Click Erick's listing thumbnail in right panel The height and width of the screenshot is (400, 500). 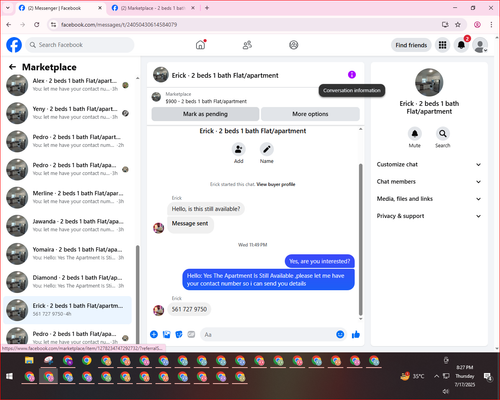(x=429, y=82)
